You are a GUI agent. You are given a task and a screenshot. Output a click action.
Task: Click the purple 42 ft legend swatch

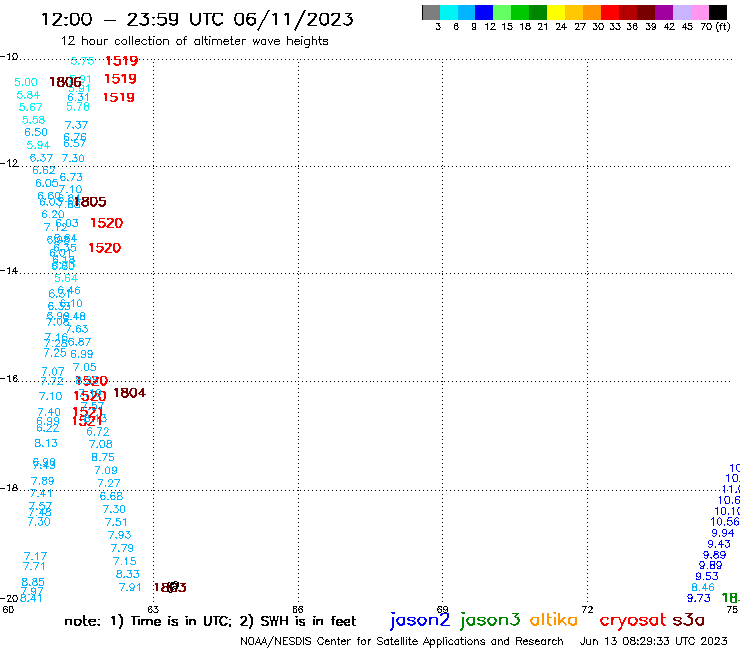tap(664, 12)
